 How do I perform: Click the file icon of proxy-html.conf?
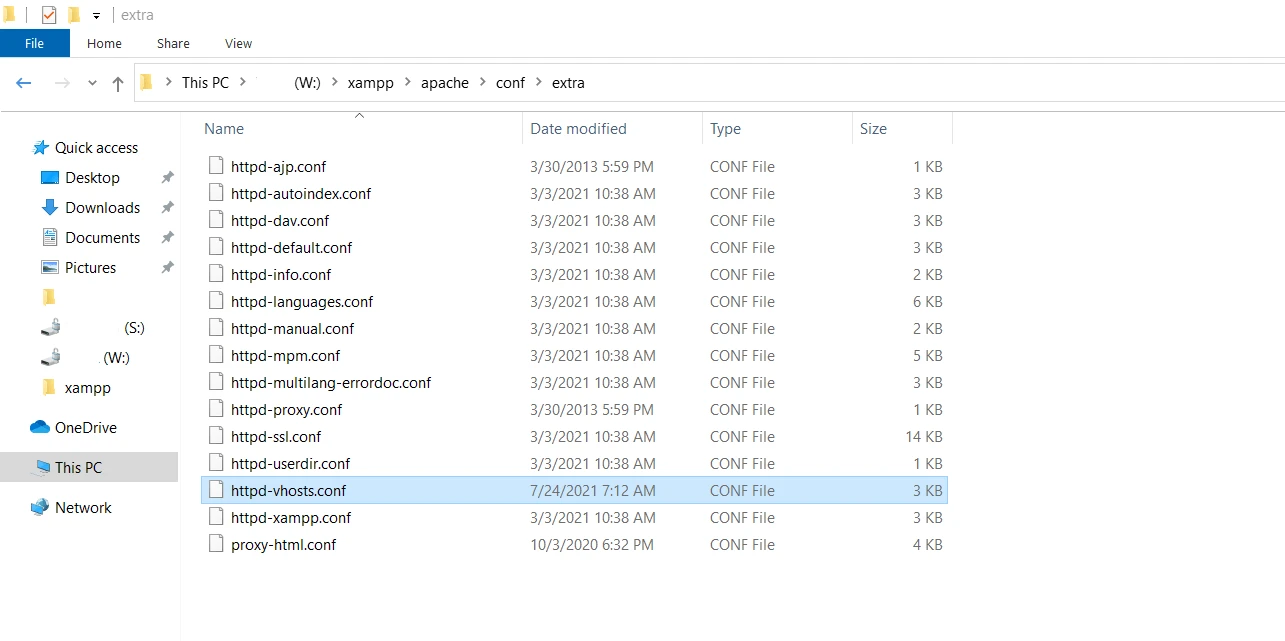tap(215, 544)
